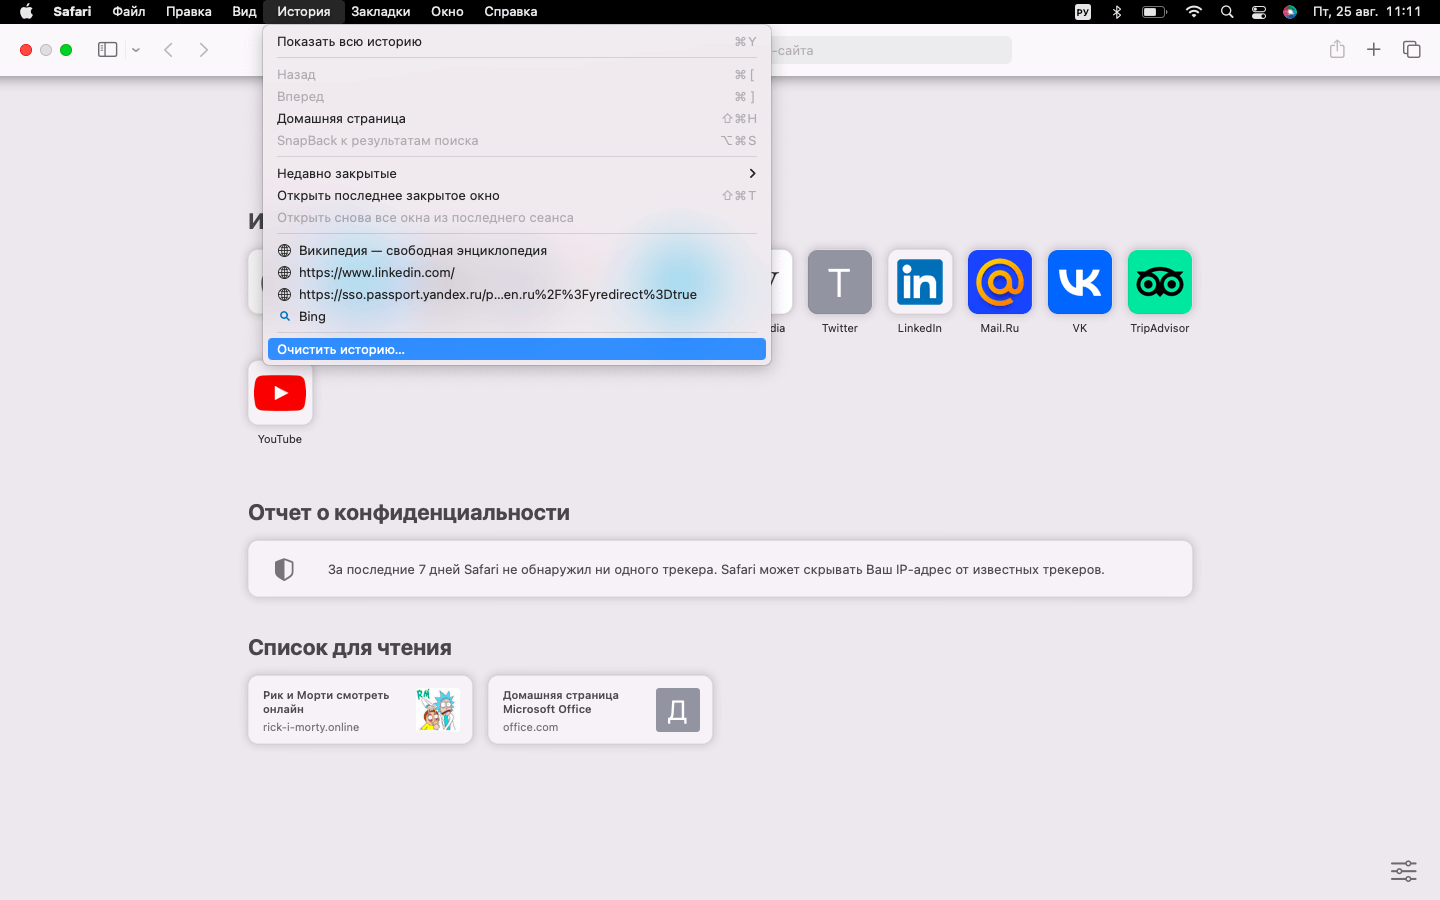This screenshot has width=1440, height=900.
Task: Click the Bluetooth menu bar icon
Action: (1117, 12)
